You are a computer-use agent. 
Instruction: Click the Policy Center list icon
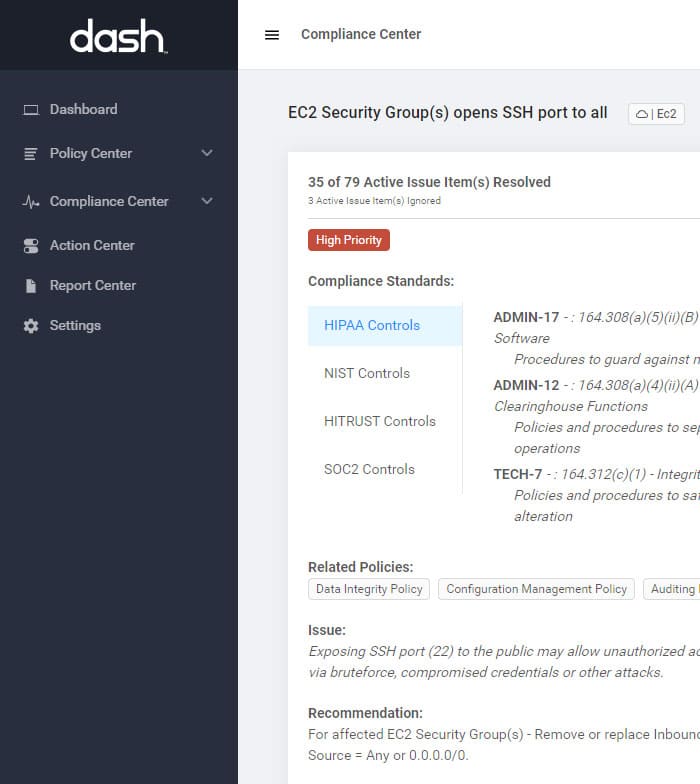[31, 154]
